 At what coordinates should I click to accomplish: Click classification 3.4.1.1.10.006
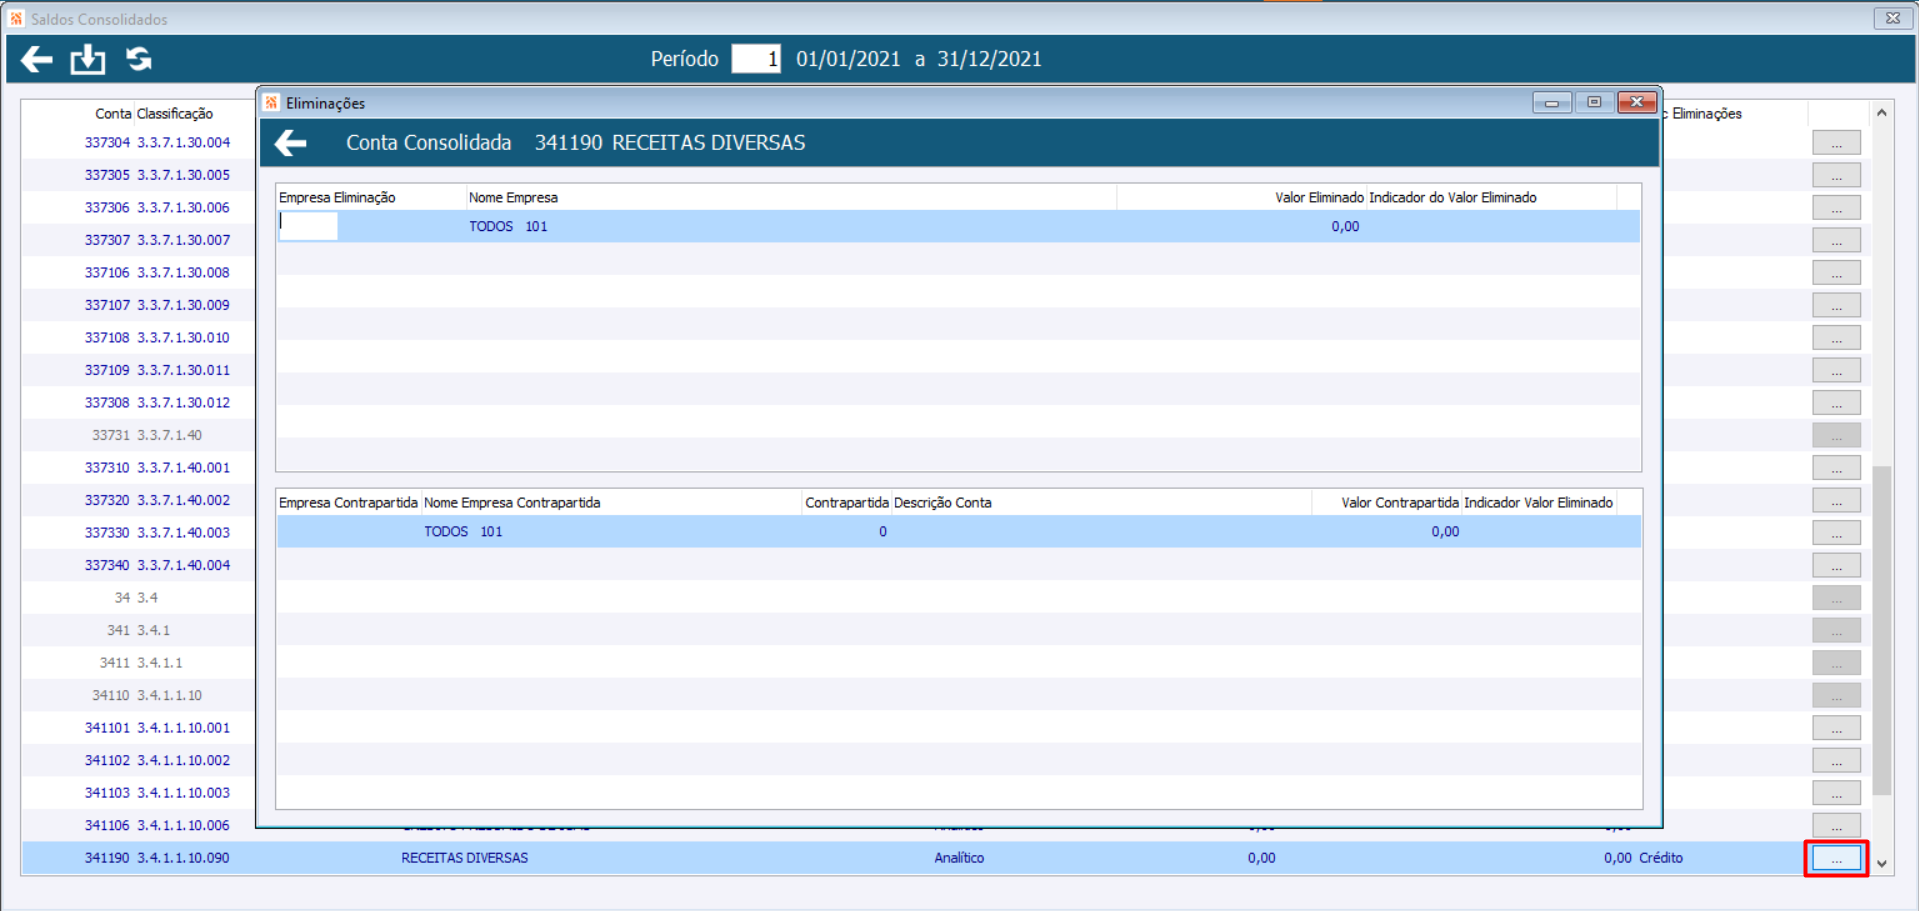pyautogui.click(x=183, y=825)
